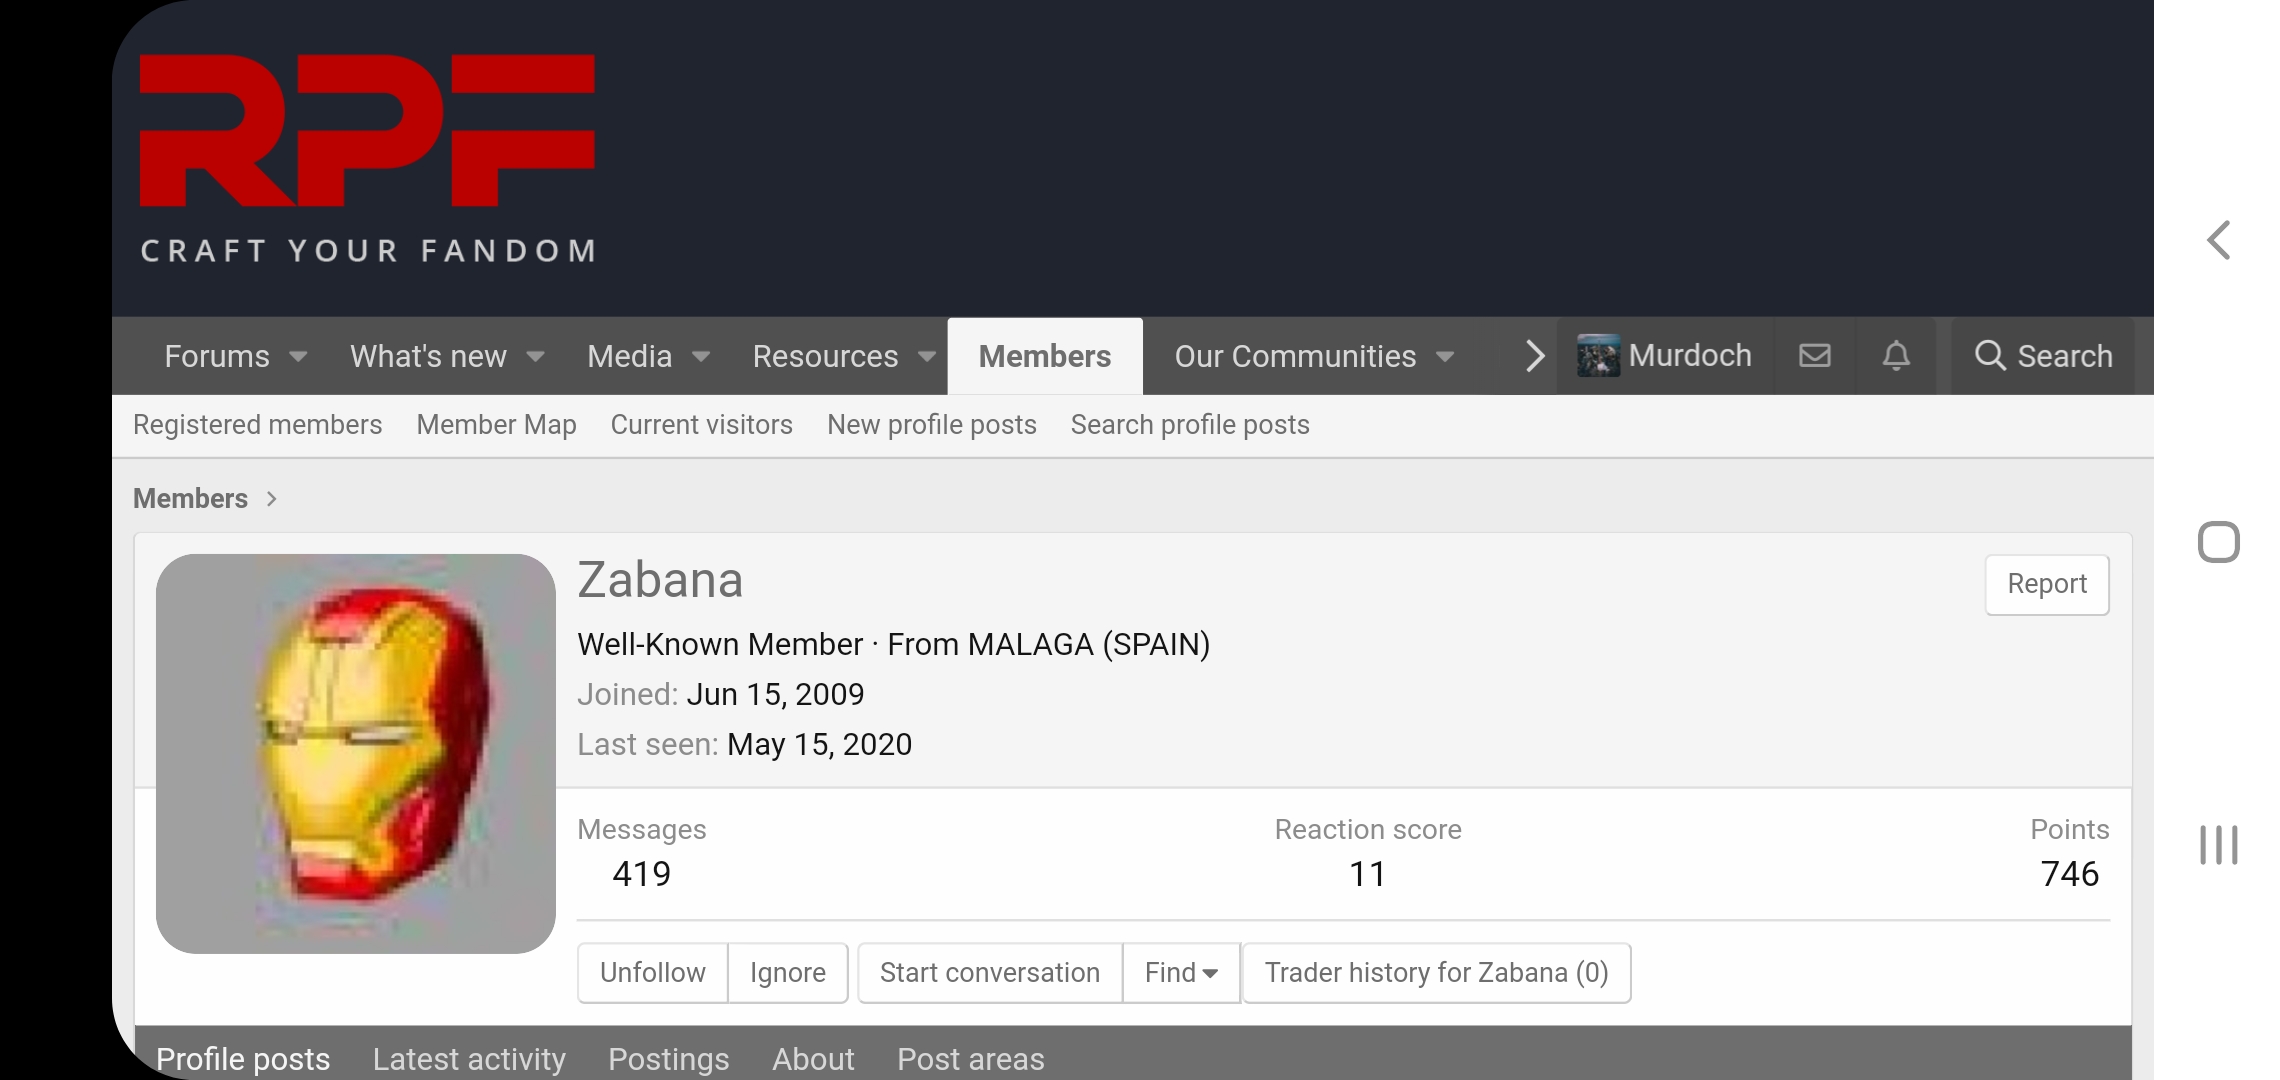Click the joined date Jun 15, 2009
2280x1080 pixels.
tap(775, 695)
